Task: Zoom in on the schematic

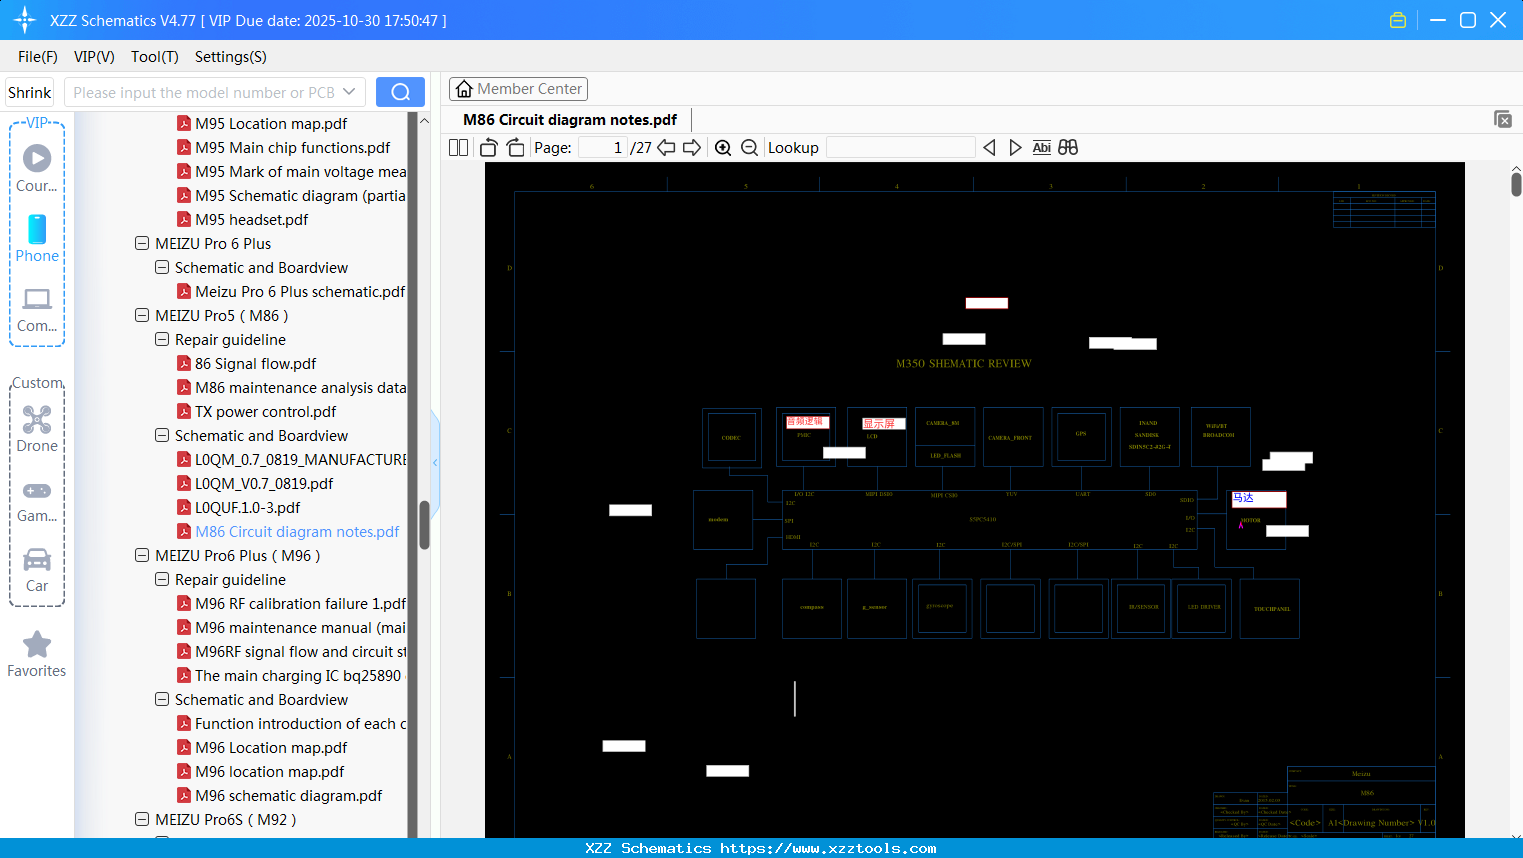Action: point(723,148)
